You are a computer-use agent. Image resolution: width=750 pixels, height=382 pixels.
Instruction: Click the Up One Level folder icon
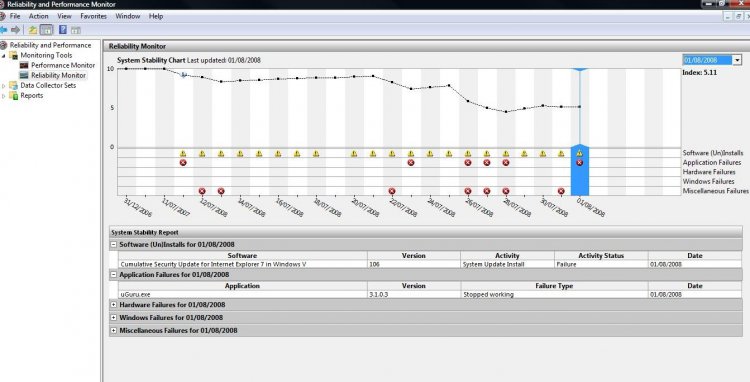point(33,30)
